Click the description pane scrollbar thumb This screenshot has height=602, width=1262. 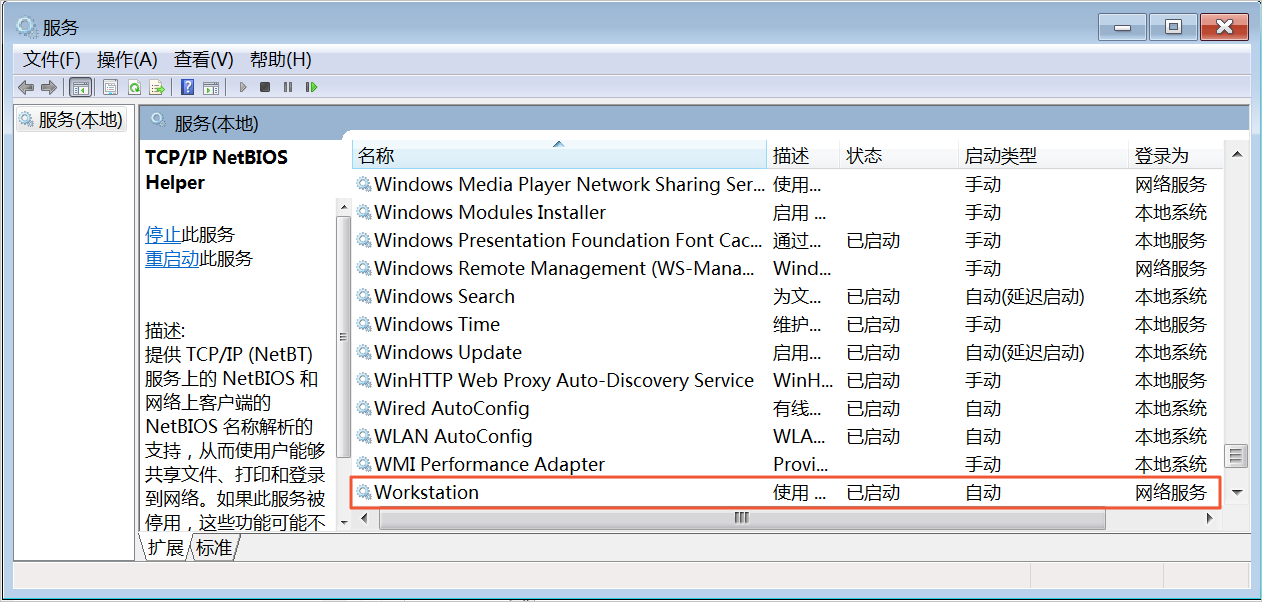[344, 337]
